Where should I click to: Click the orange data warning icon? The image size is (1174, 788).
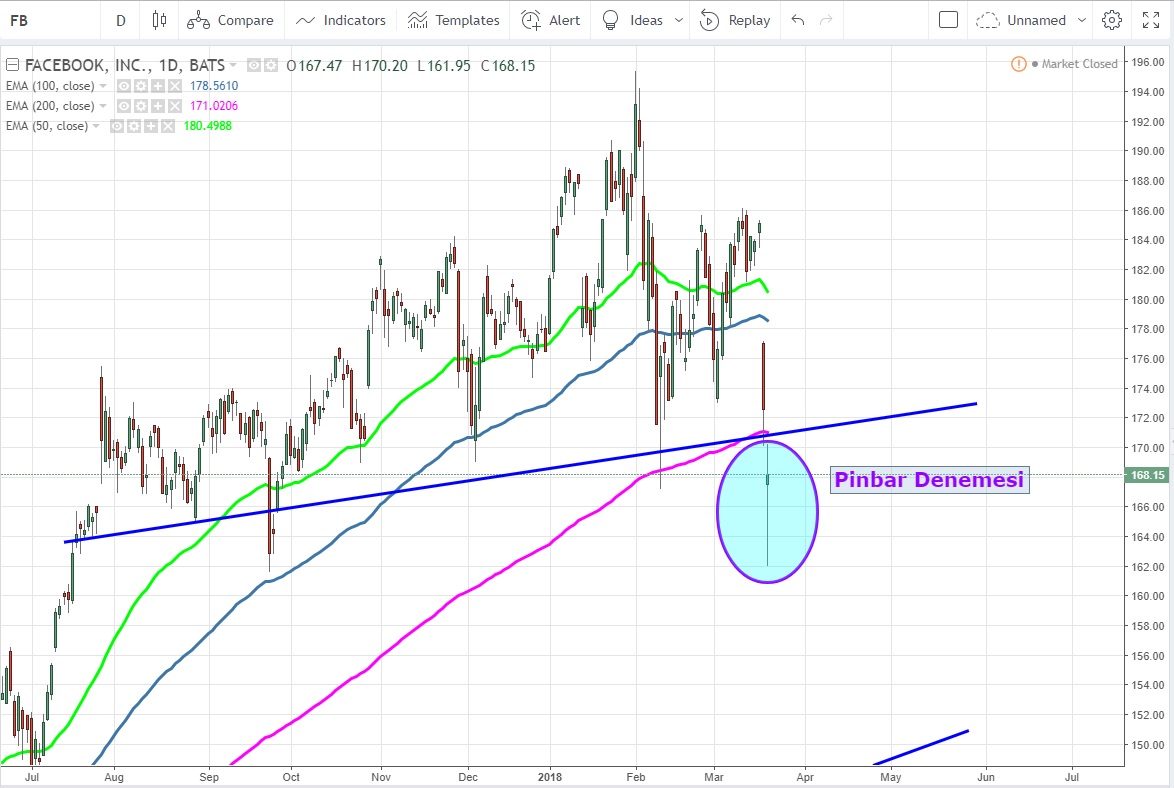1018,64
